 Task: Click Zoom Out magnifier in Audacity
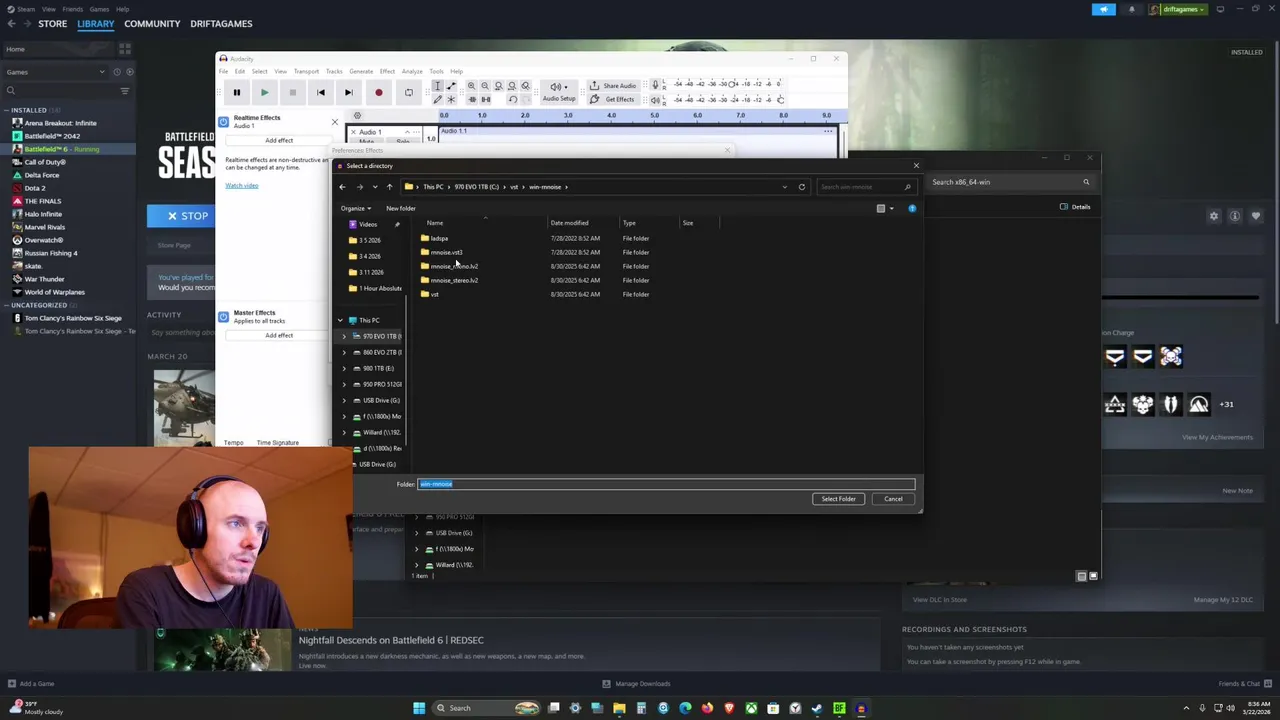coord(485,86)
